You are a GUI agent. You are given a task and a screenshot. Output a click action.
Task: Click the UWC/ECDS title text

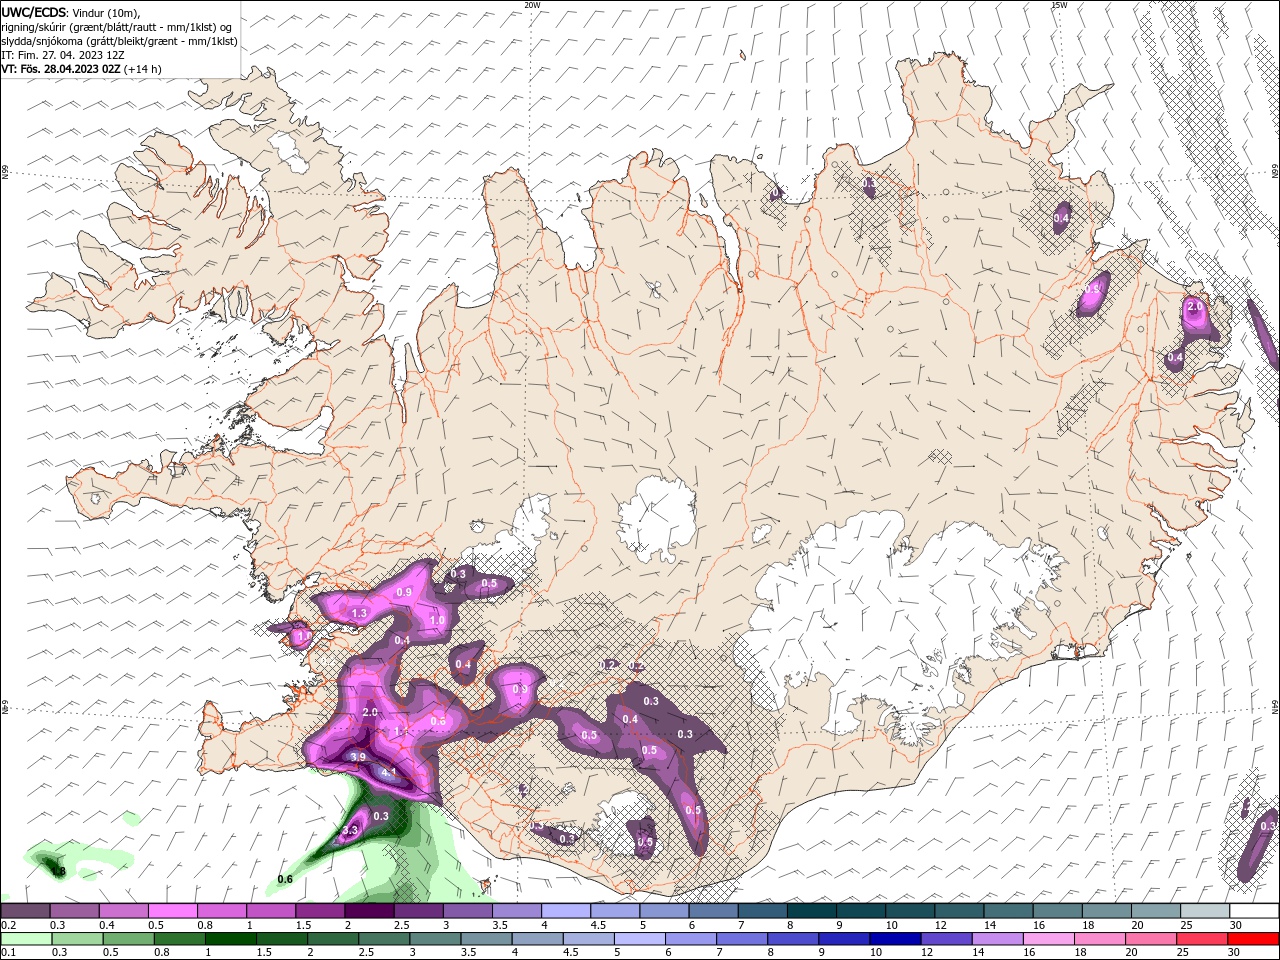34,12
